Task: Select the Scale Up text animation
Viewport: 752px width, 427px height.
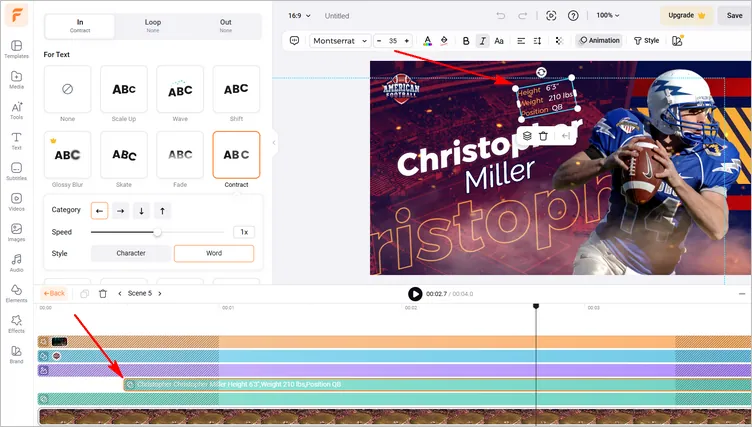Action: coord(124,89)
